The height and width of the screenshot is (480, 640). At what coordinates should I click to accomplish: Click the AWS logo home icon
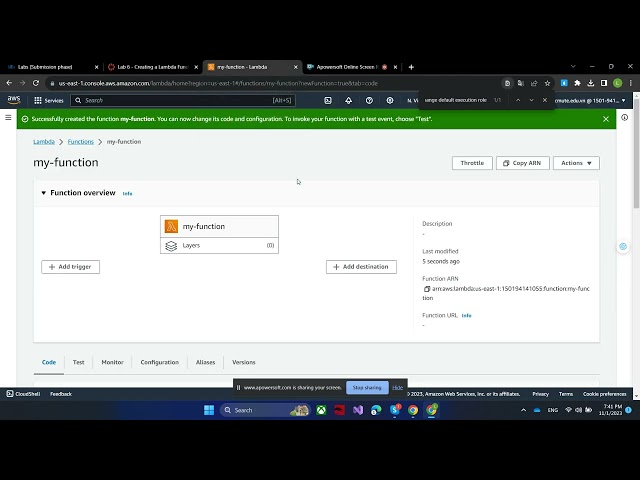tap(14, 100)
